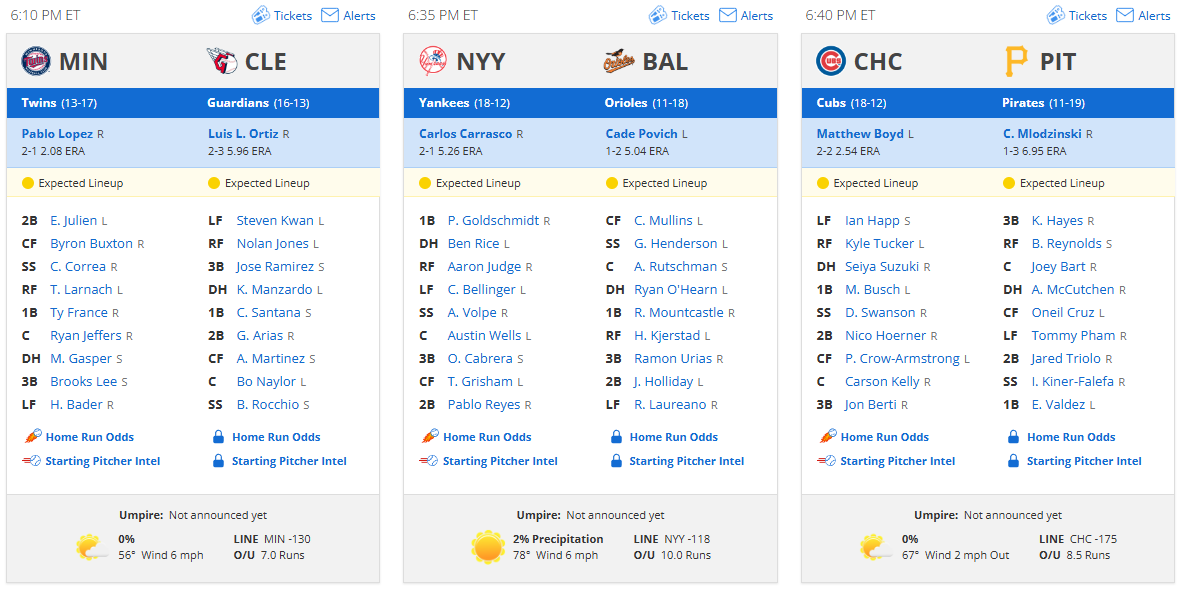
Task: Click the Orioles bird logo
Action: [x=619, y=61]
